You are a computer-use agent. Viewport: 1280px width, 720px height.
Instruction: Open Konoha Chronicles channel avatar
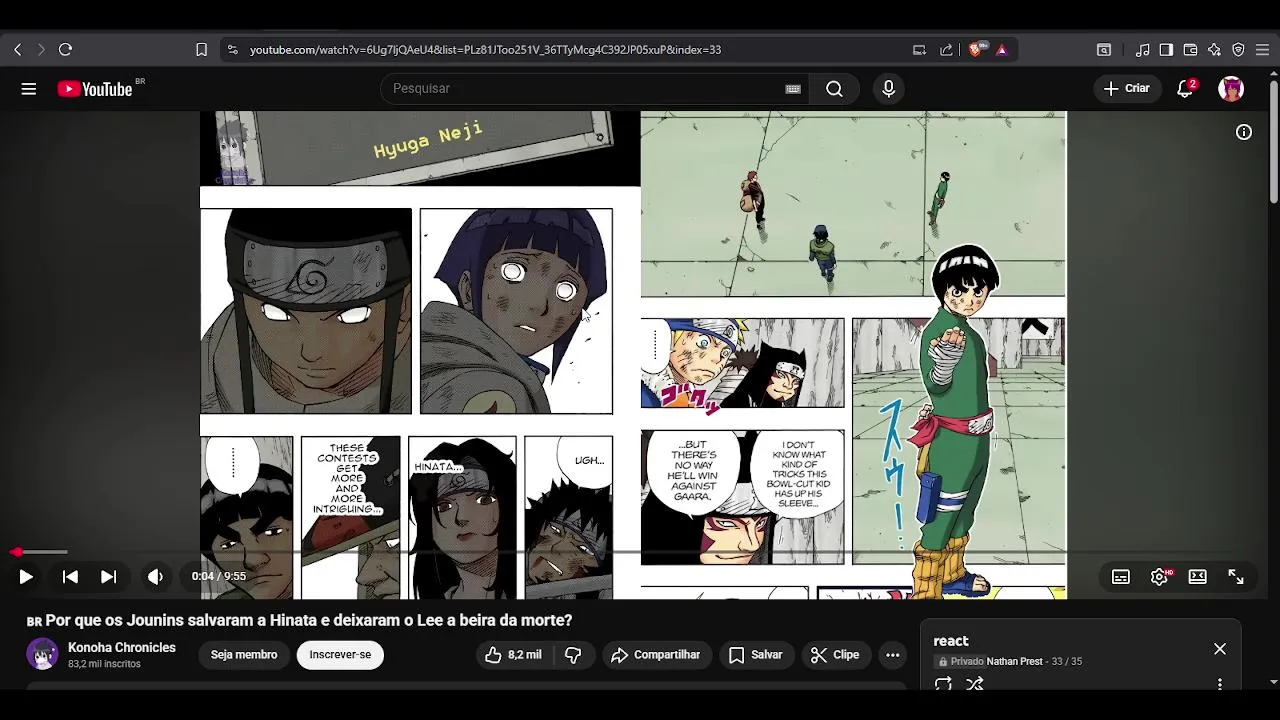[x=42, y=654]
